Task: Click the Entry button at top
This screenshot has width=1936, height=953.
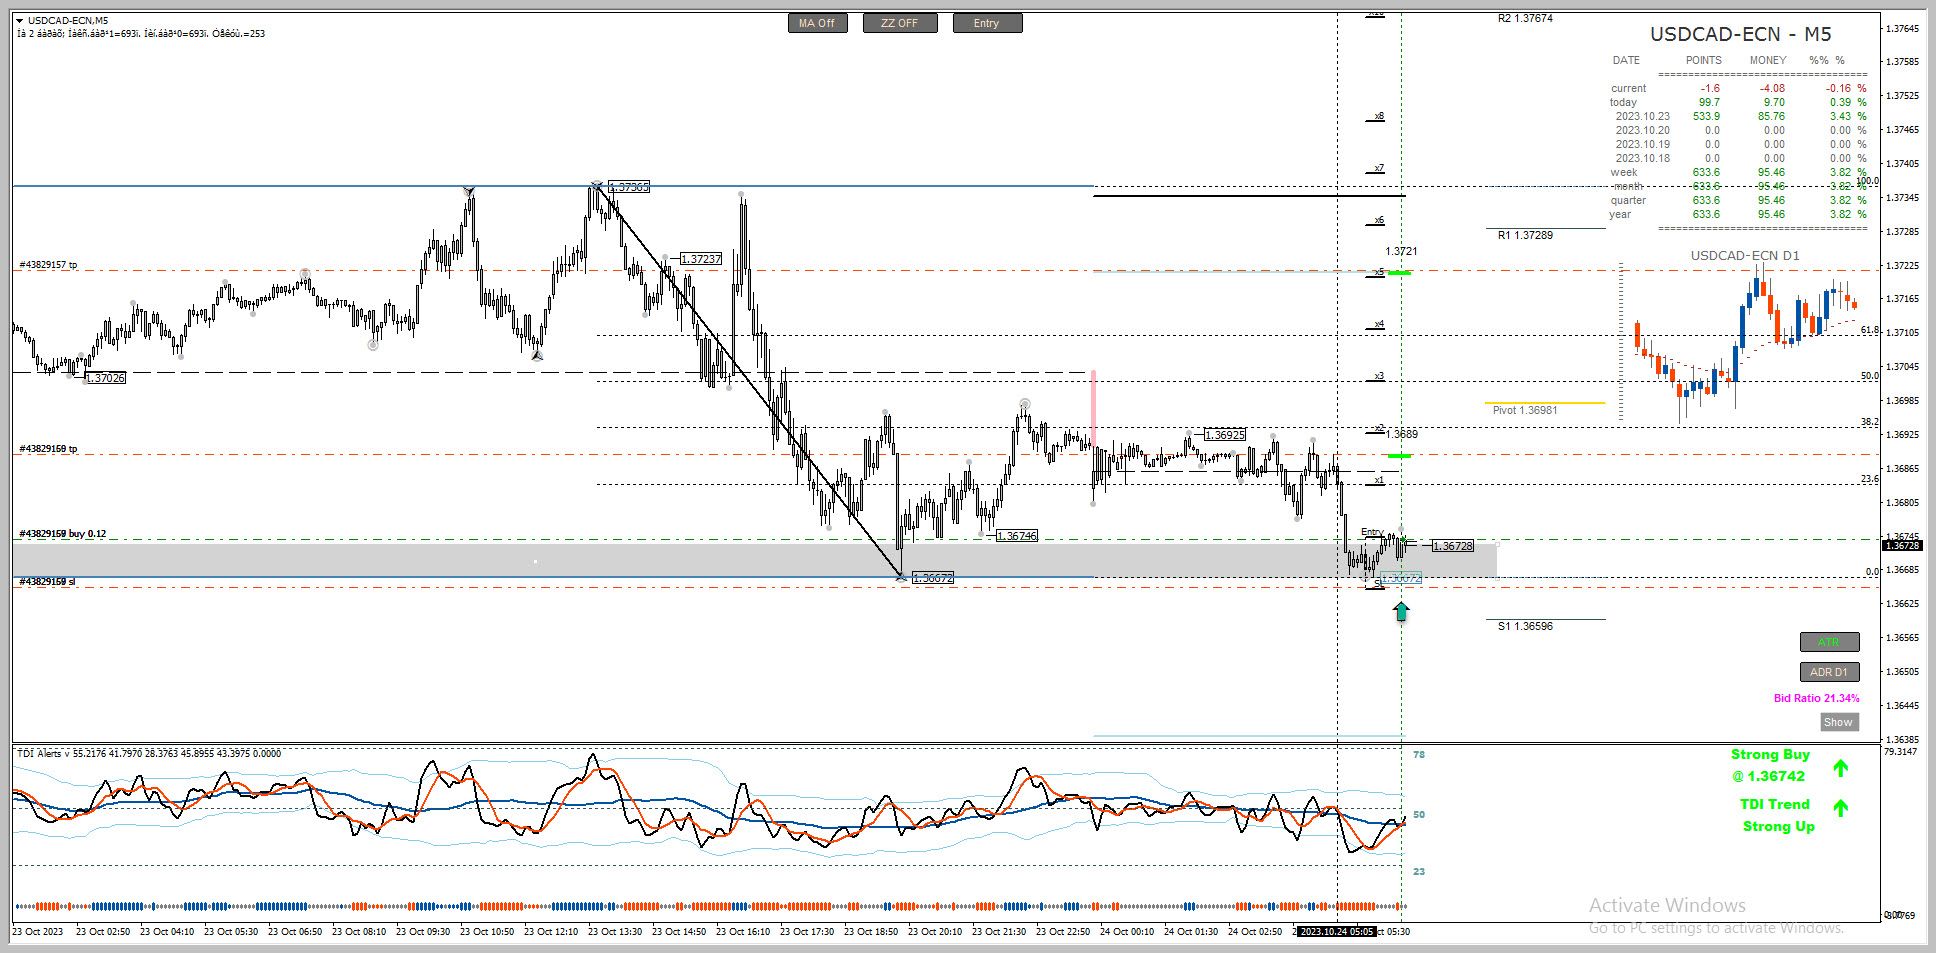Action: click(987, 23)
